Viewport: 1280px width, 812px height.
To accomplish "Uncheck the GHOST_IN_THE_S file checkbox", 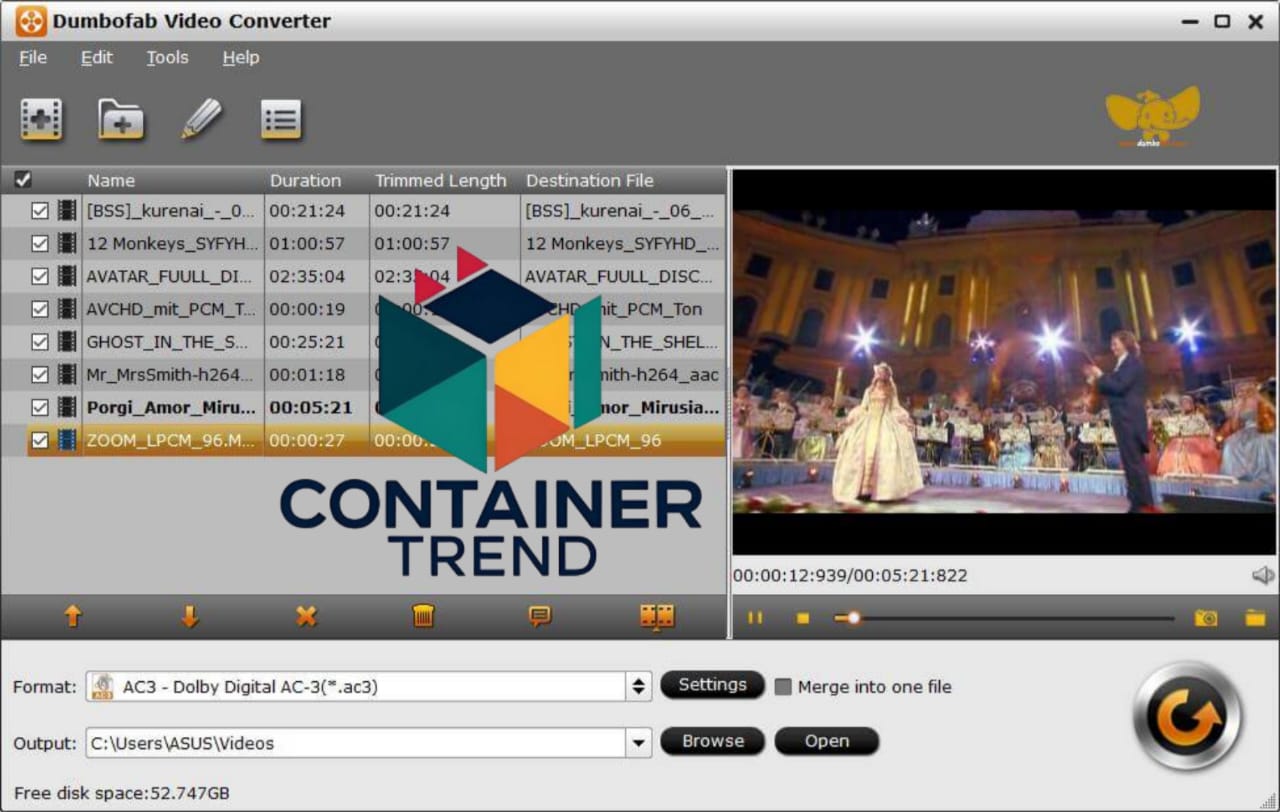I will (x=40, y=342).
